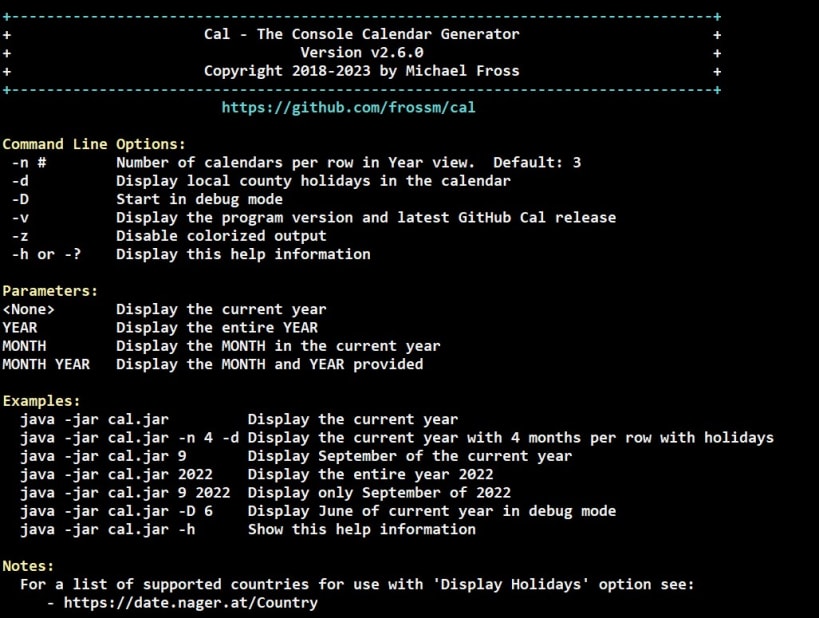Select the 'java -jar cal.jar -h' example
The height and width of the screenshot is (618, 819).
coord(108,529)
